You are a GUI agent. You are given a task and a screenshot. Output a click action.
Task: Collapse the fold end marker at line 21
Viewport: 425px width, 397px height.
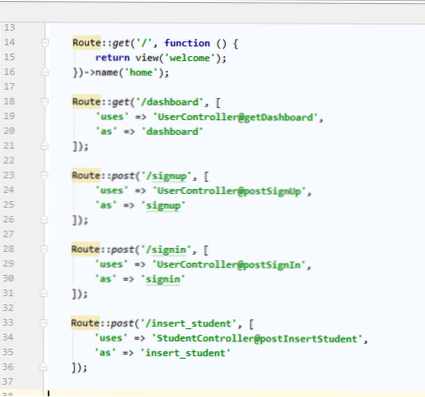[x=45, y=146]
